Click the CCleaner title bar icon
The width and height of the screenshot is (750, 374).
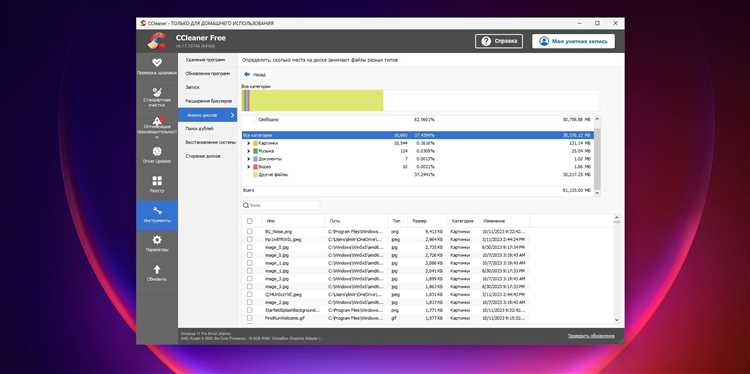(x=143, y=23)
